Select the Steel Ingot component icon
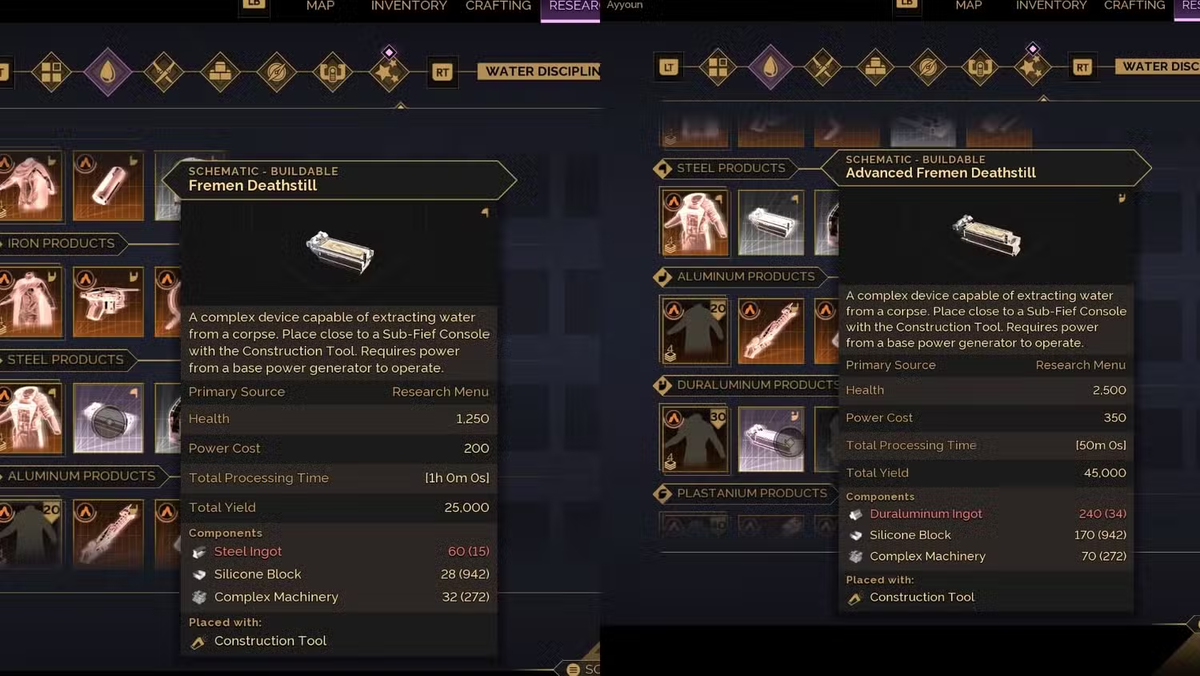 pyautogui.click(x=198, y=552)
